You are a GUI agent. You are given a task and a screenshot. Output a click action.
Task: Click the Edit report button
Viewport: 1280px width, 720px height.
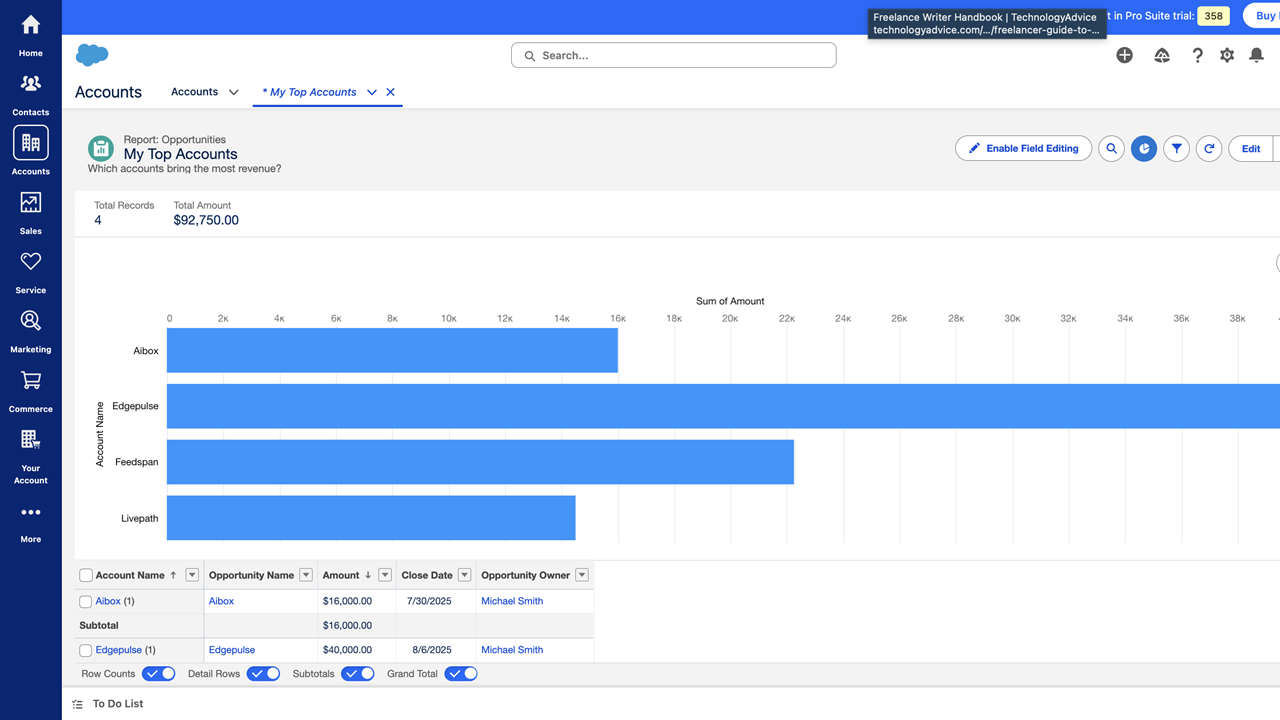pyautogui.click(x=1251, y=149)
